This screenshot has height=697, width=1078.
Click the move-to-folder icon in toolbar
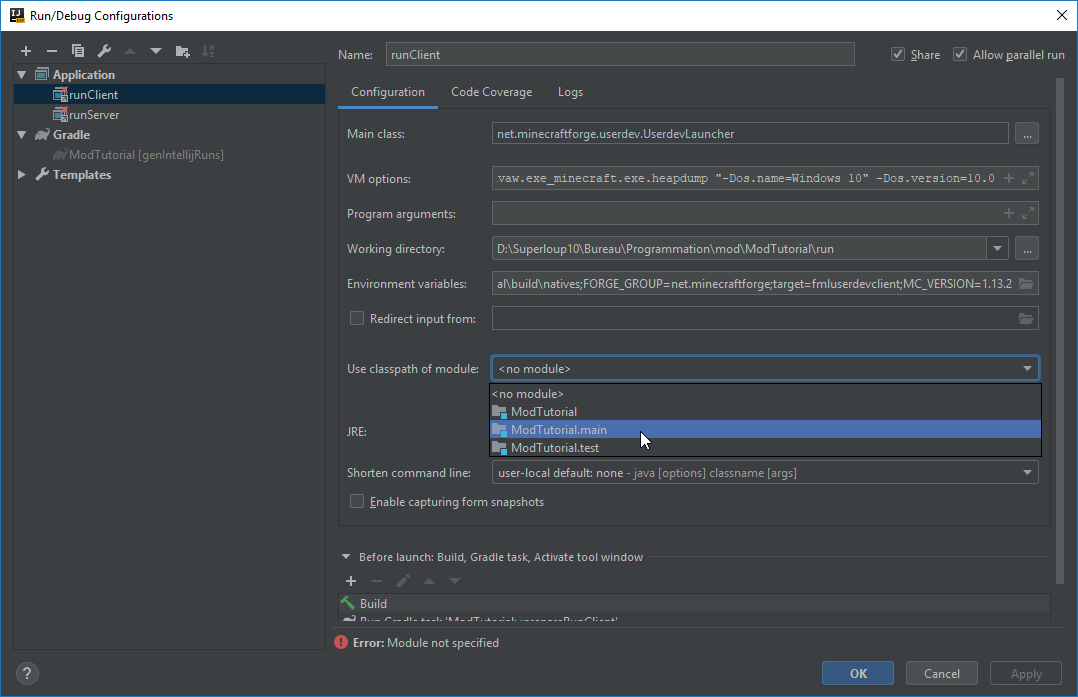click(182, 51)
